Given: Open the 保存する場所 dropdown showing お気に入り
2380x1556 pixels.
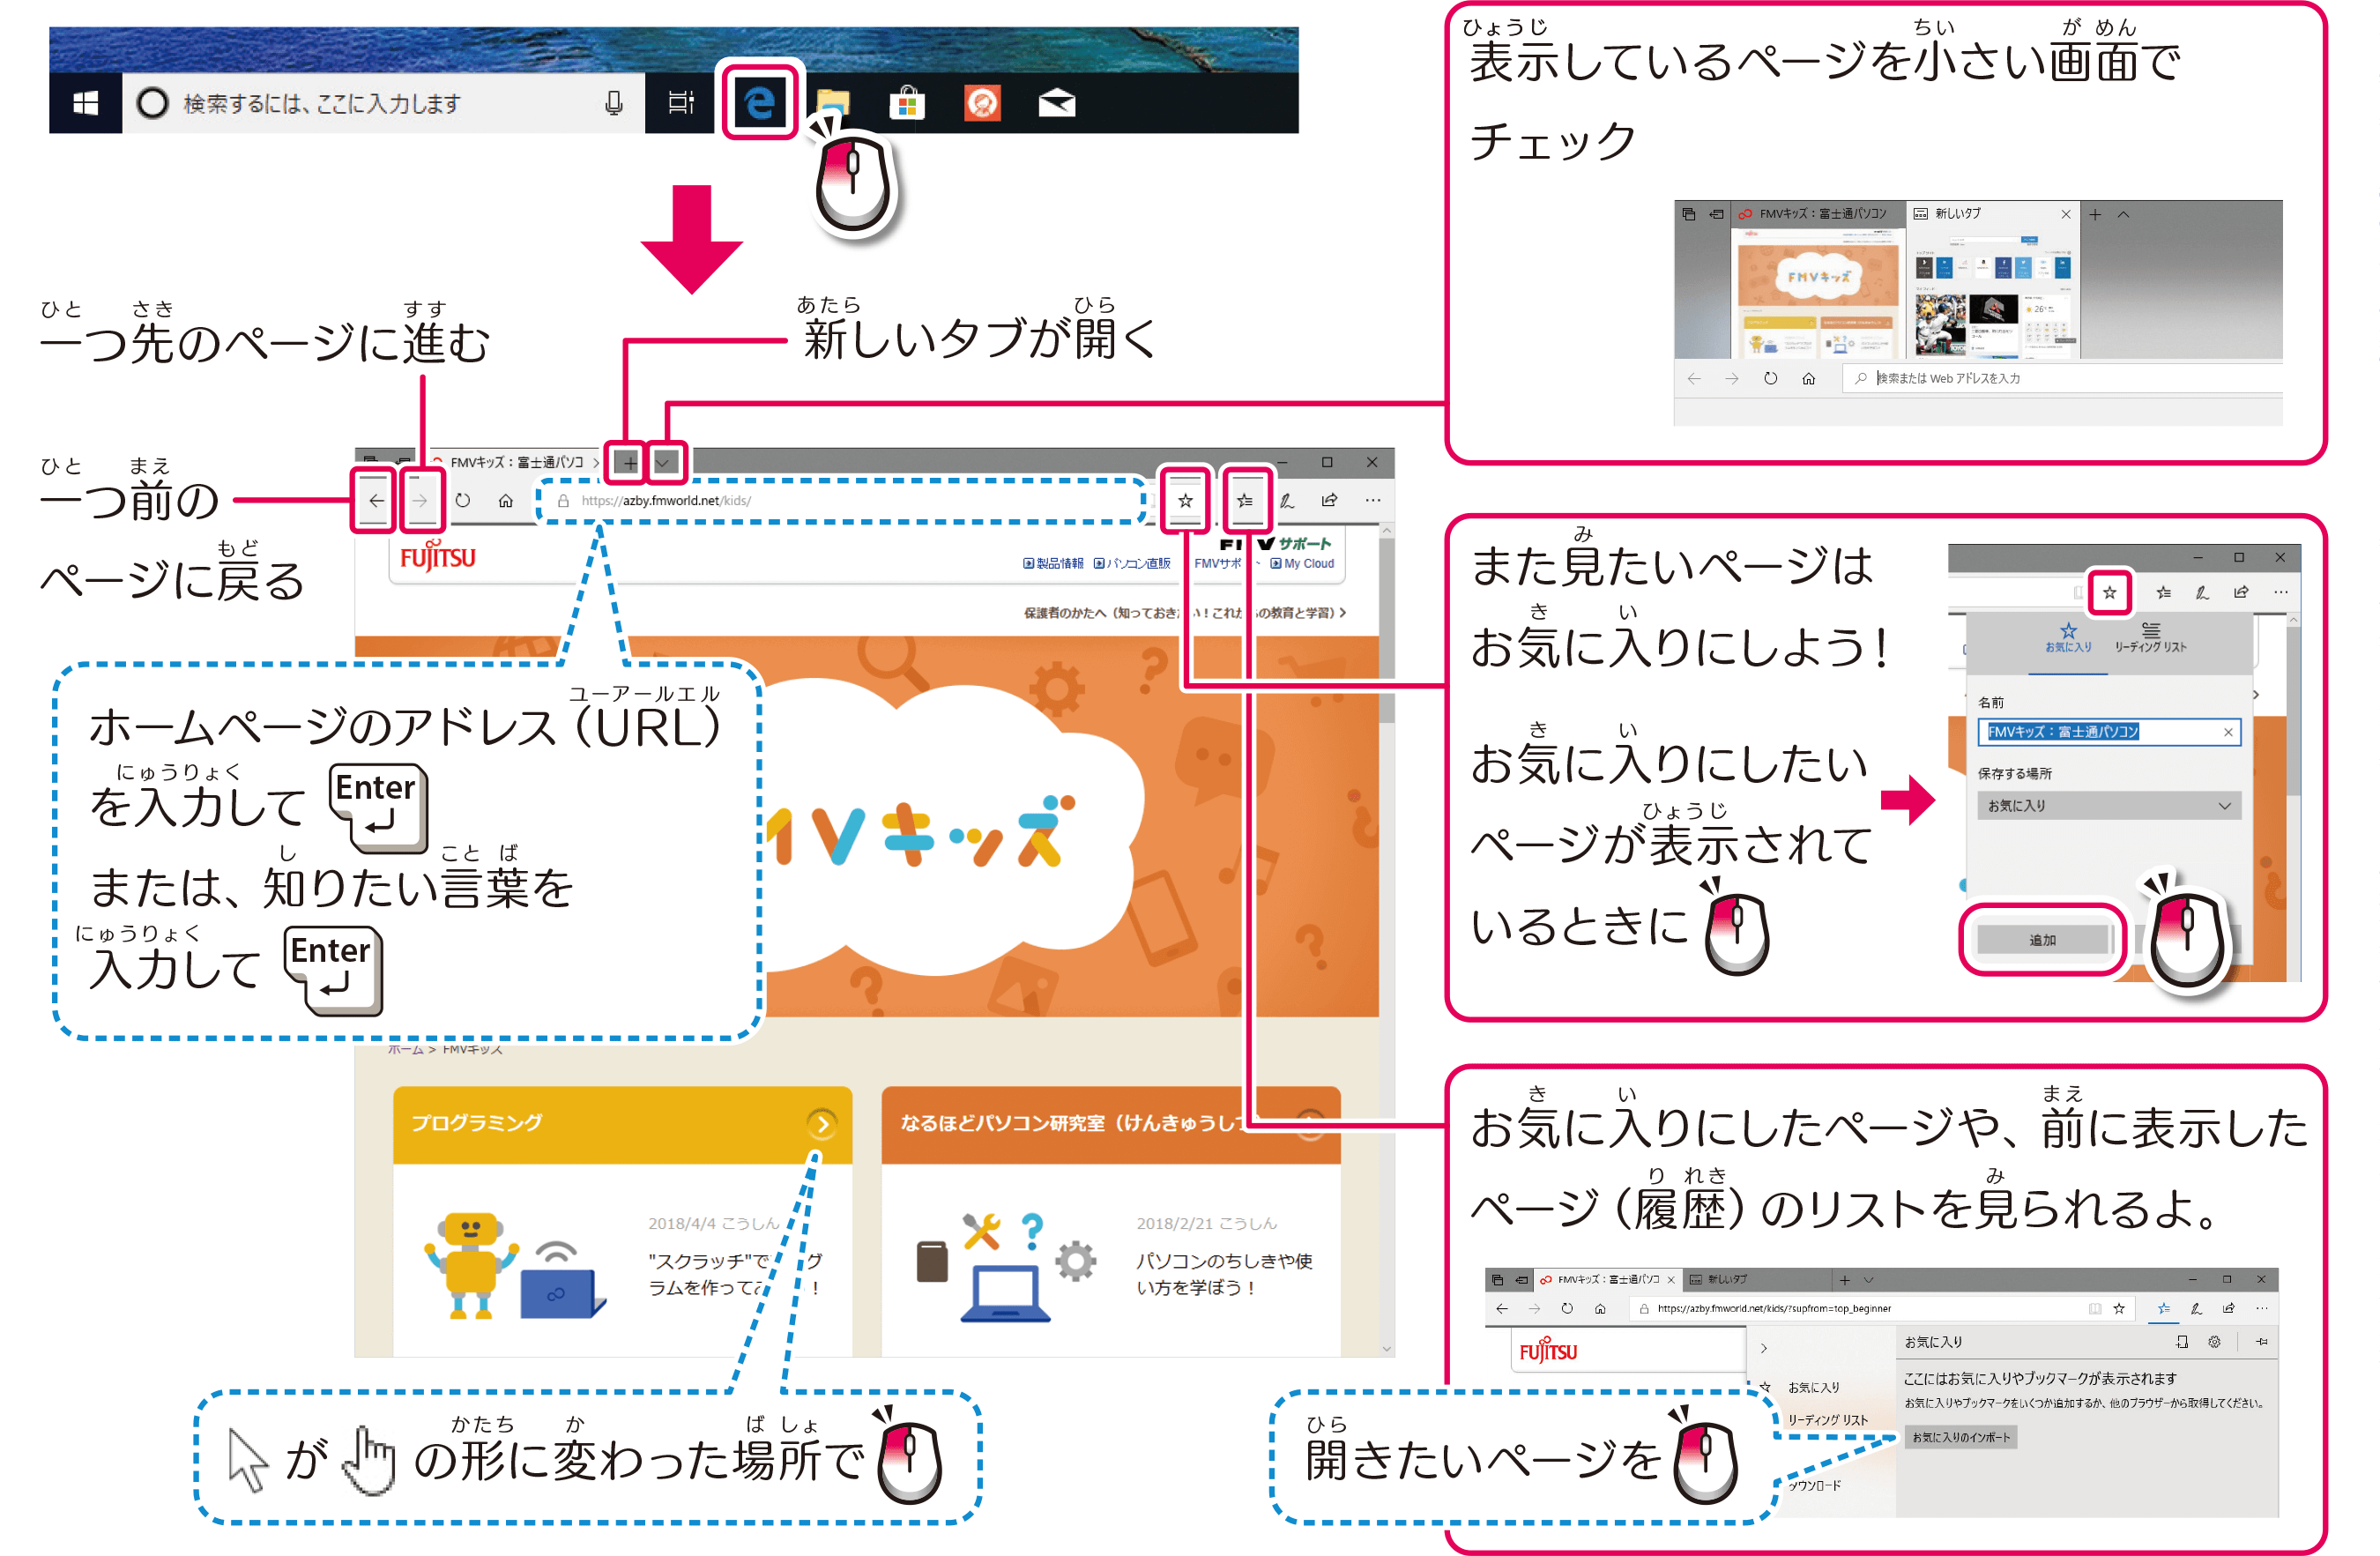Looking at the screenshot, I should click(2108, 805).
